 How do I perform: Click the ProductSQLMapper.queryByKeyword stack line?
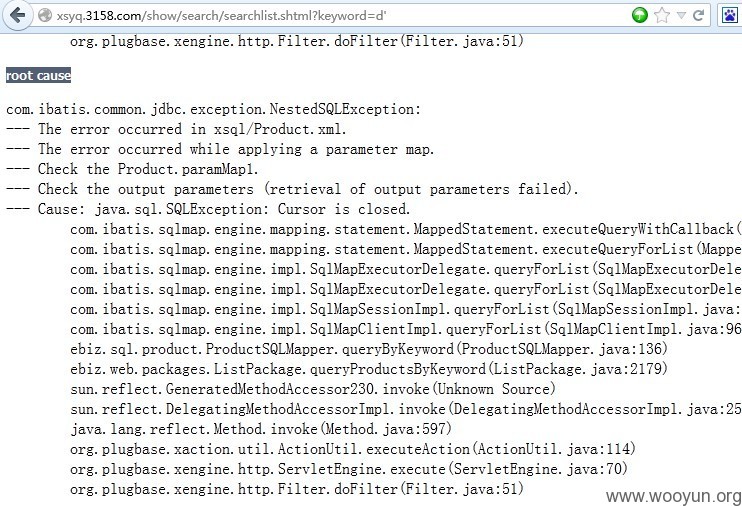[369, 349]
